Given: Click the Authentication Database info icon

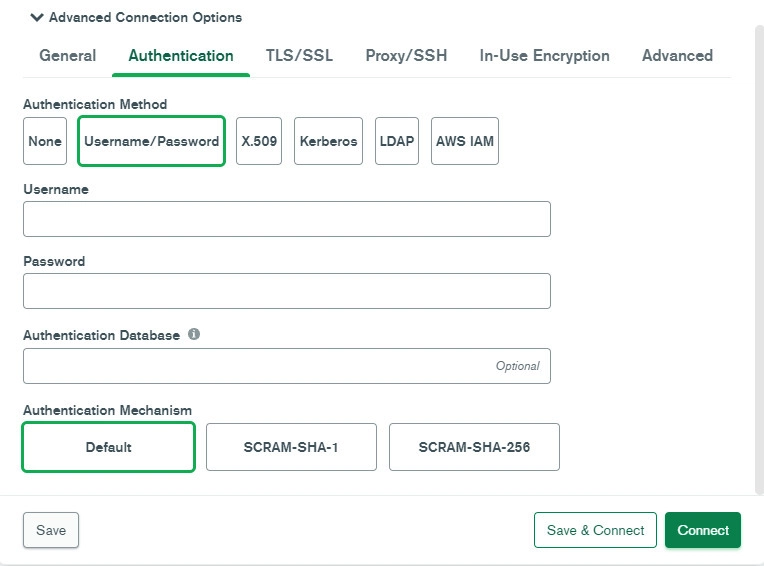Looking at the screenshot, I should pyautogui.click(x=194, y=334).
